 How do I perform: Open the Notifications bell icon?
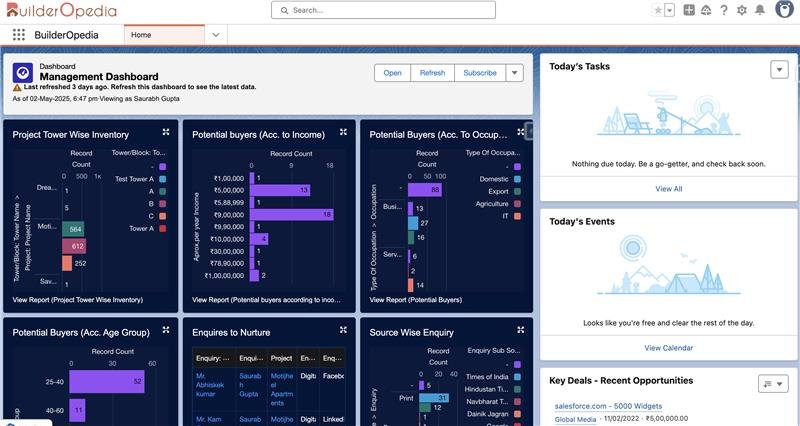pos(760,10)
